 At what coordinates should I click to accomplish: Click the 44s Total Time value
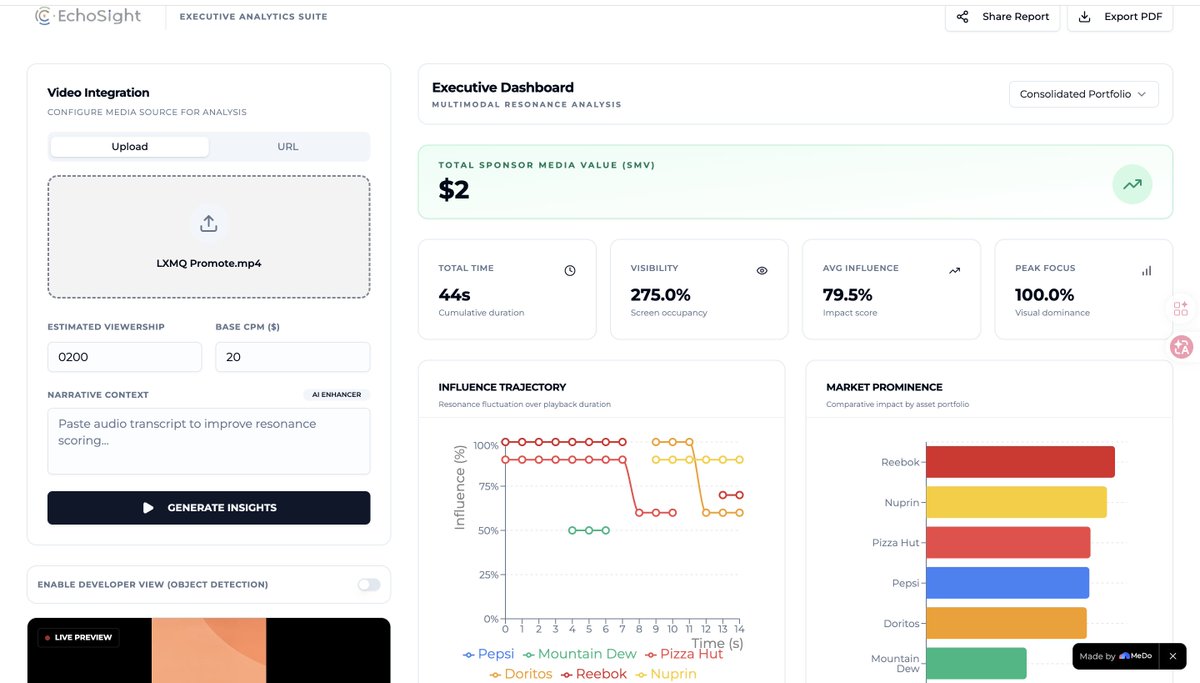(455, 295)
